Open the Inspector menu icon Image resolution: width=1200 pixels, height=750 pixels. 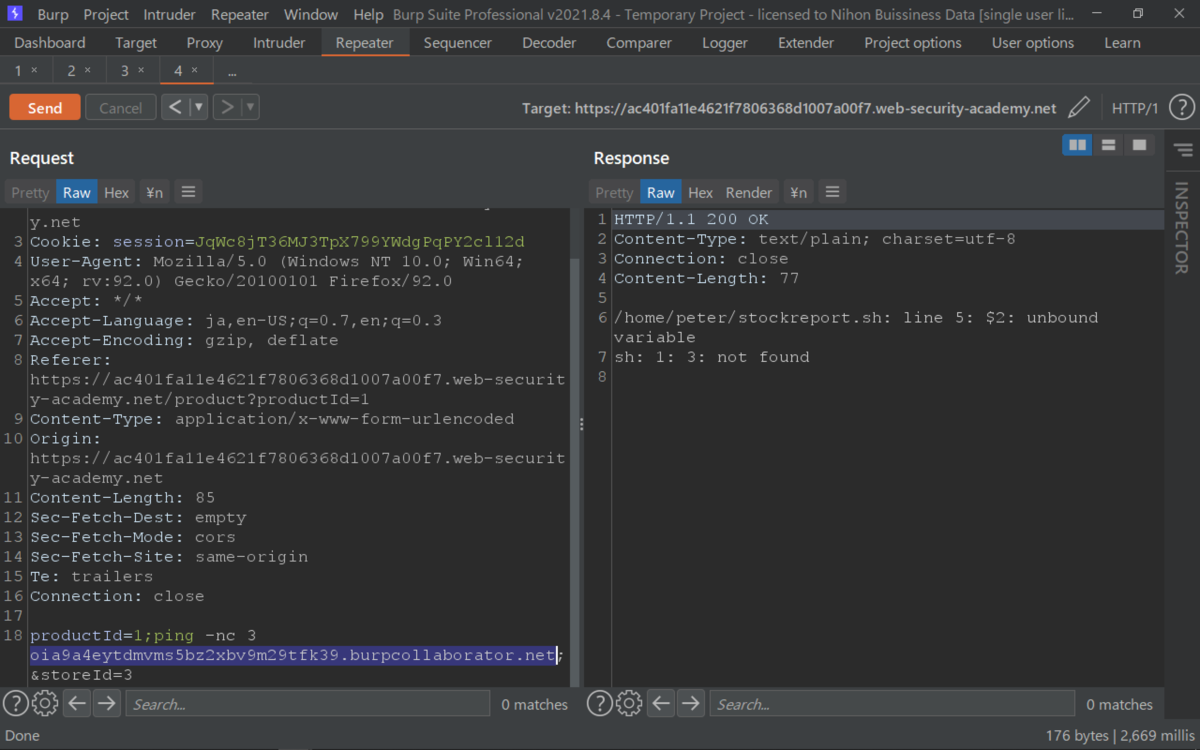(1183, 150)
